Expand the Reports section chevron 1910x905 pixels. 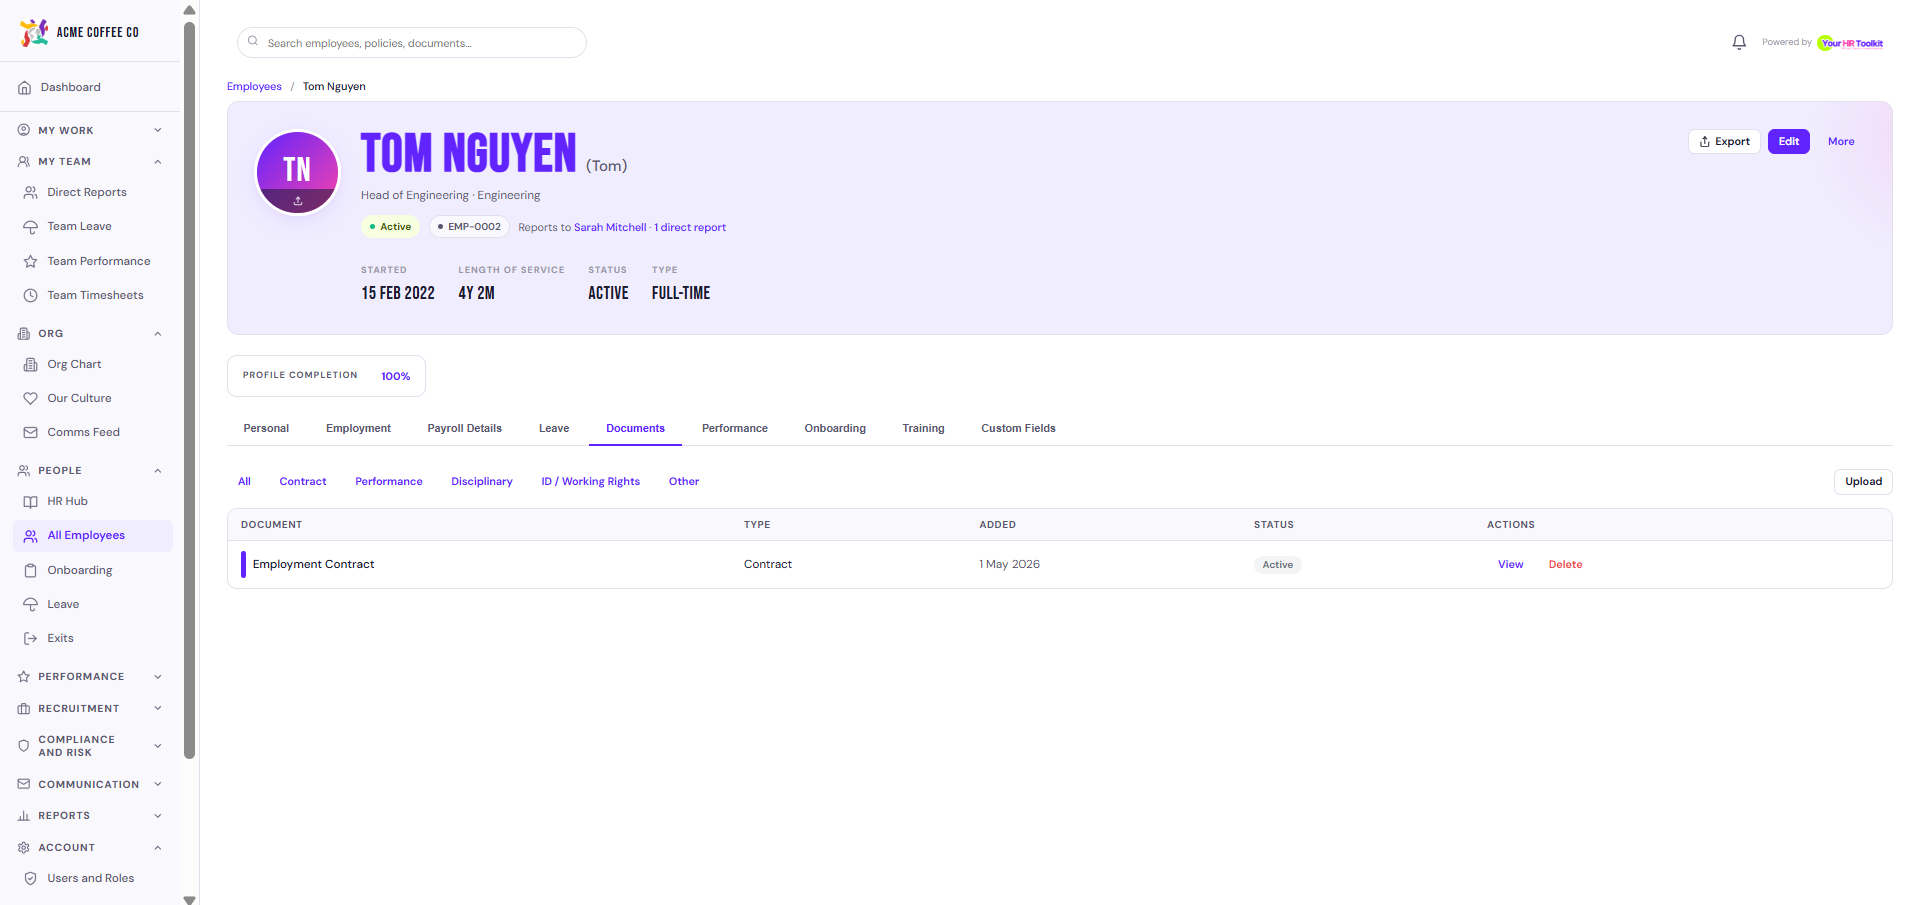(158, 816)
